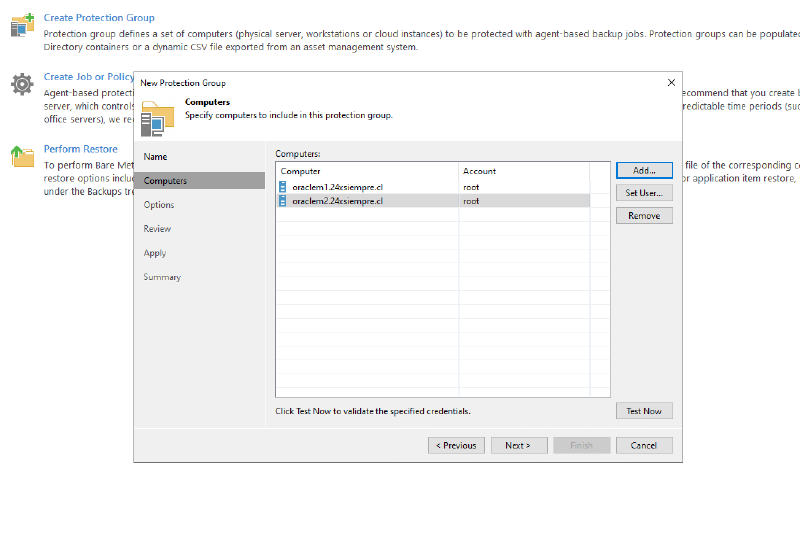Go back with the Previous button
This screenshot has height=536, width=800.
[x=456, y=445]
